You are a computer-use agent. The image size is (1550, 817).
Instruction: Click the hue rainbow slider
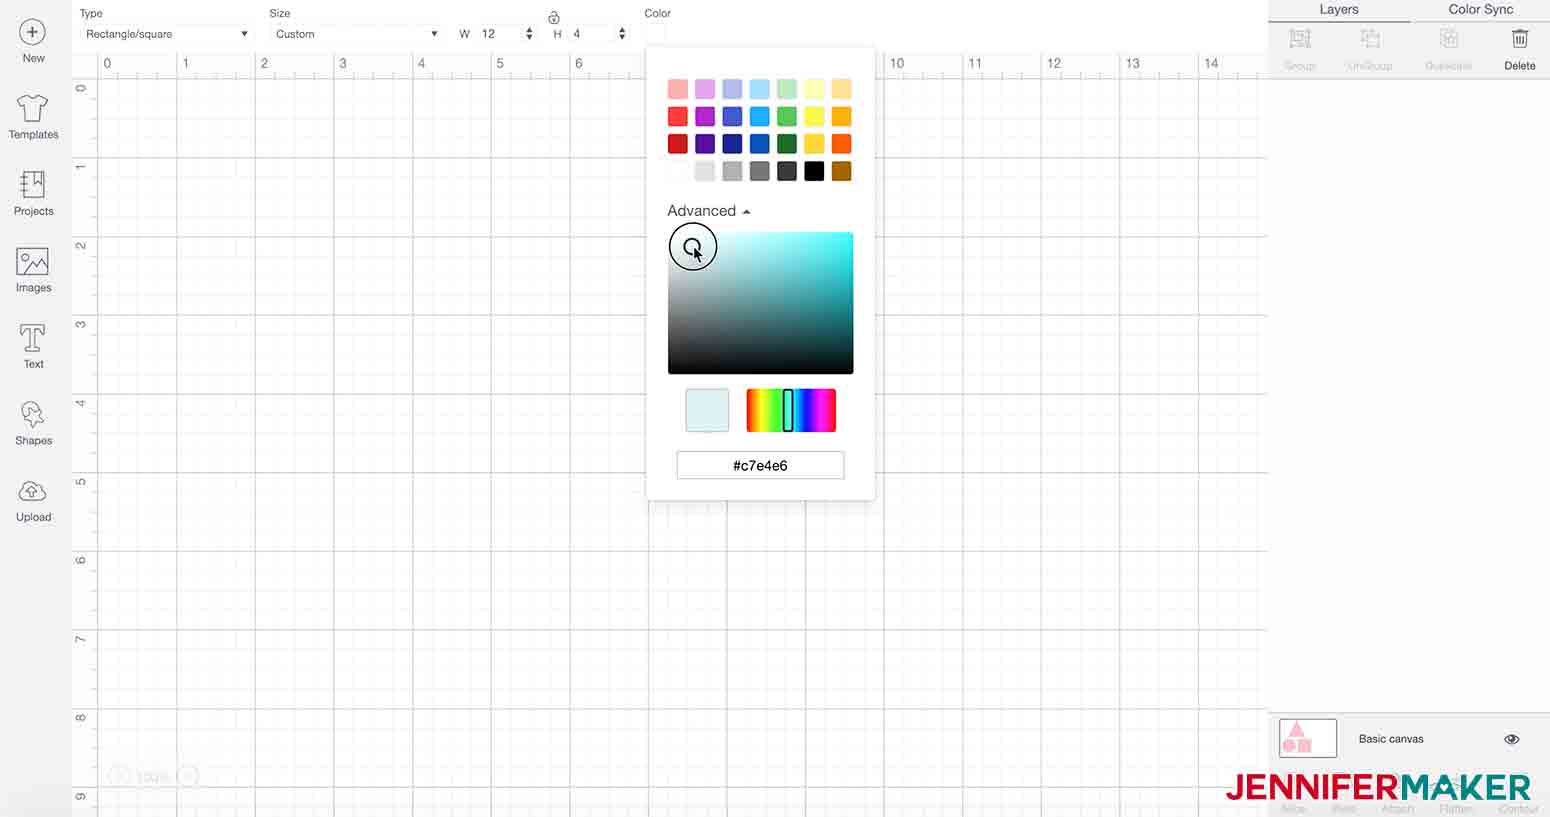[x=791, y=410]
